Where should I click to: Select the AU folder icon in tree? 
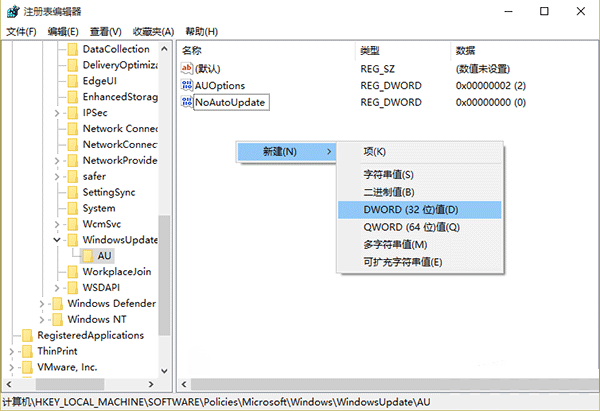coord(87,256)
